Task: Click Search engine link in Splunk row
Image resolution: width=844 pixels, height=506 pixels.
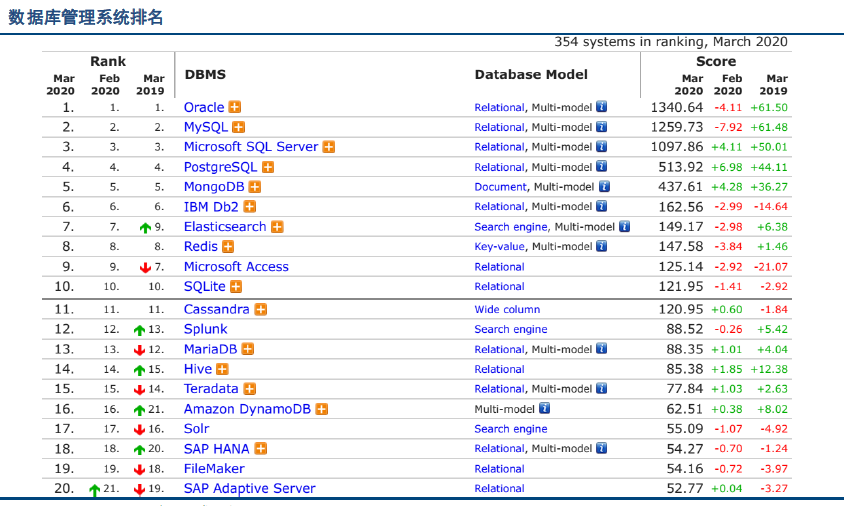Action: coord(511,329)
